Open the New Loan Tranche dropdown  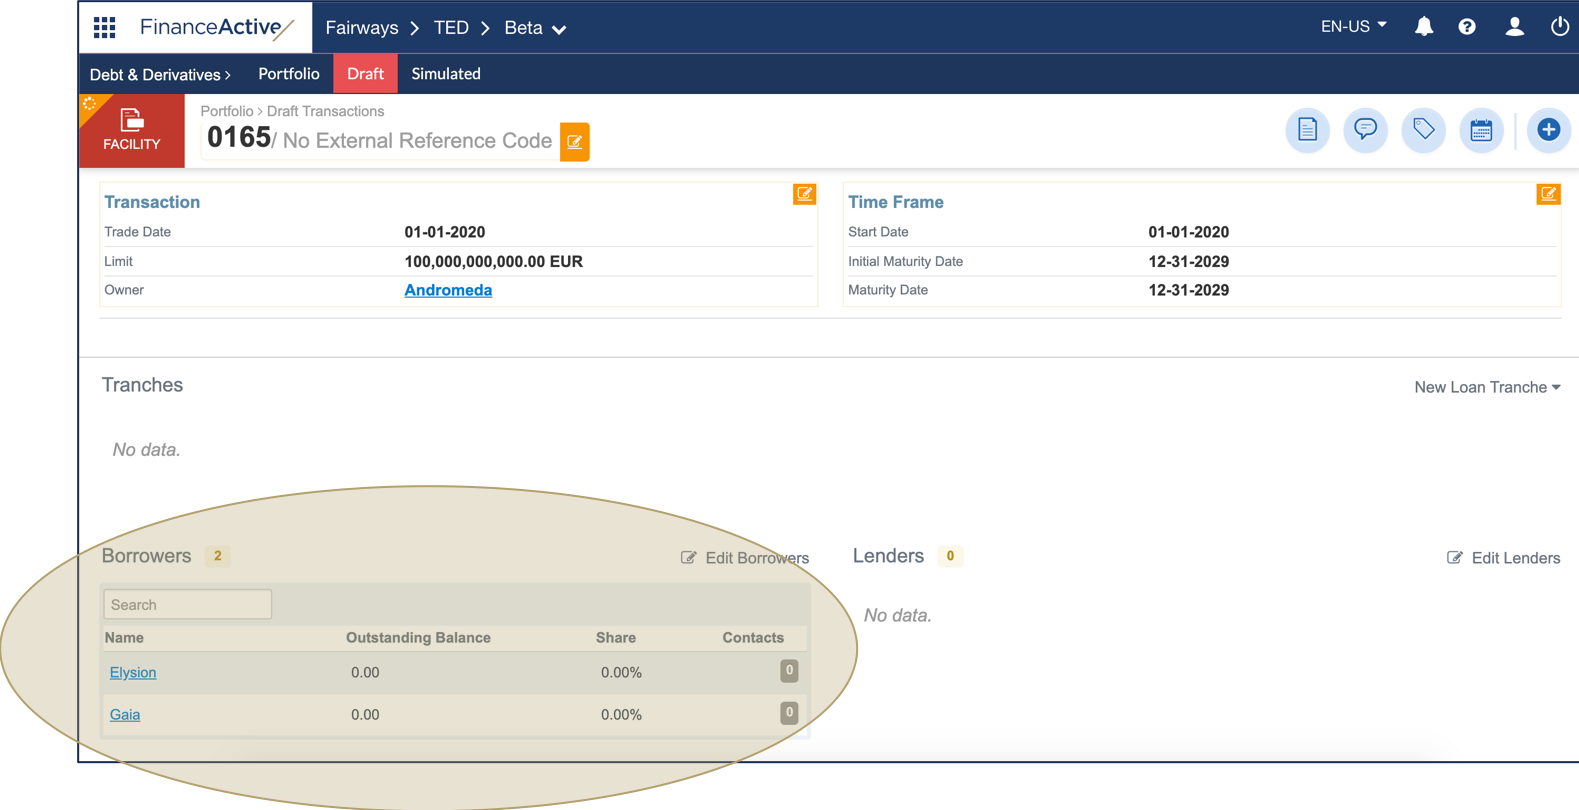pos(1486,387)
